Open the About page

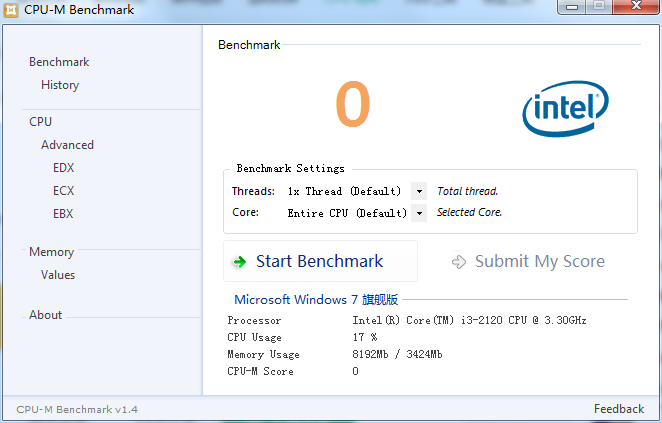point(45,315)
